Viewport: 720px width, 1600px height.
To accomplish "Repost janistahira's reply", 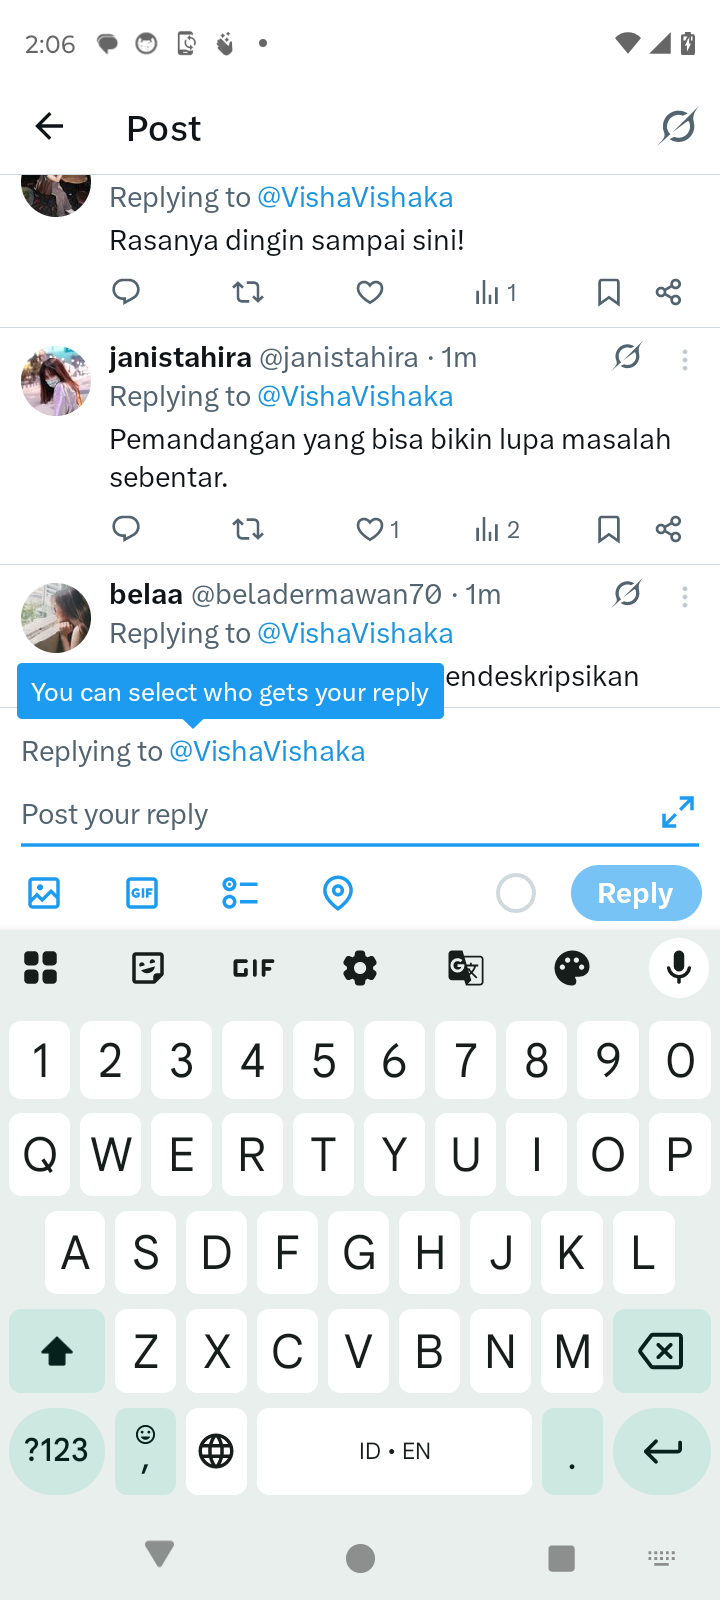I will [248, 529].
